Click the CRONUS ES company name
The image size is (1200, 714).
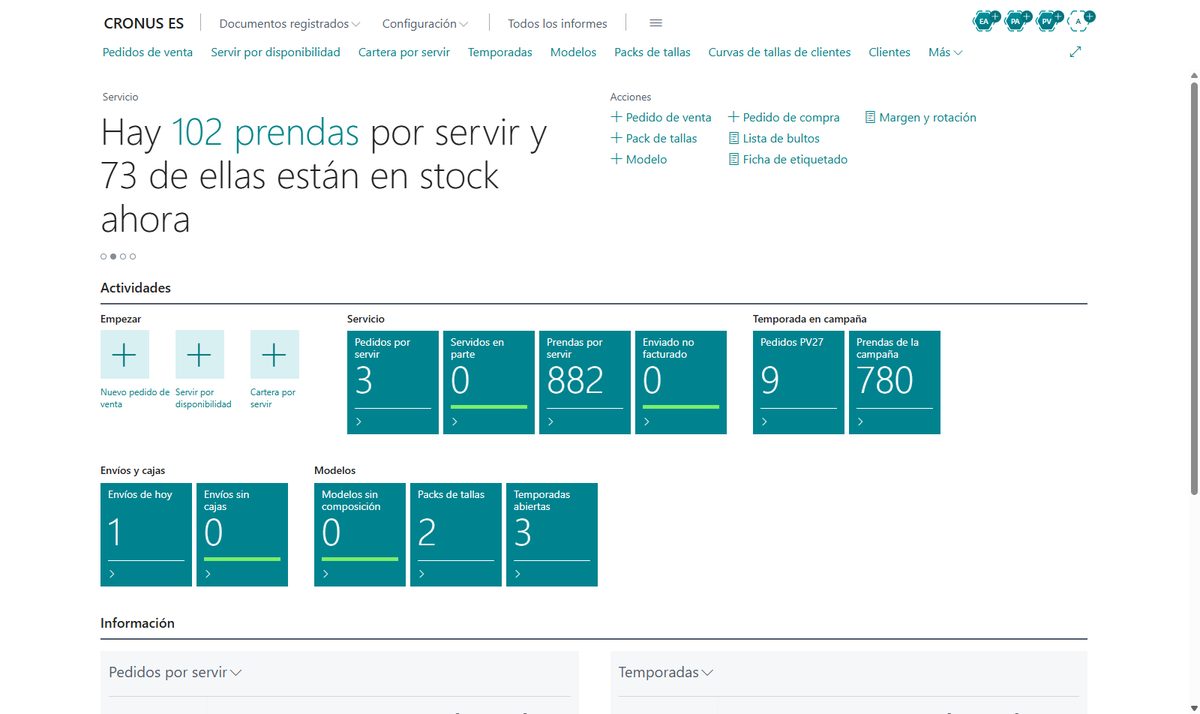[x=144, y=23]
